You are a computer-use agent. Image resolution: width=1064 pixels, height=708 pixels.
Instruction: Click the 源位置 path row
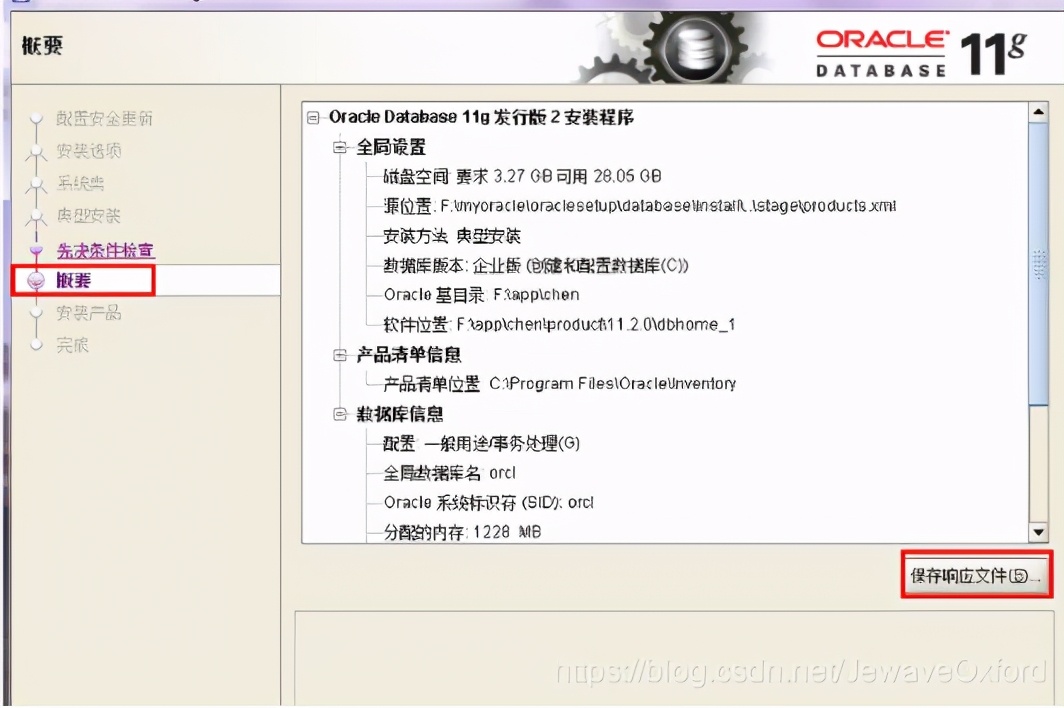[639, 206]
